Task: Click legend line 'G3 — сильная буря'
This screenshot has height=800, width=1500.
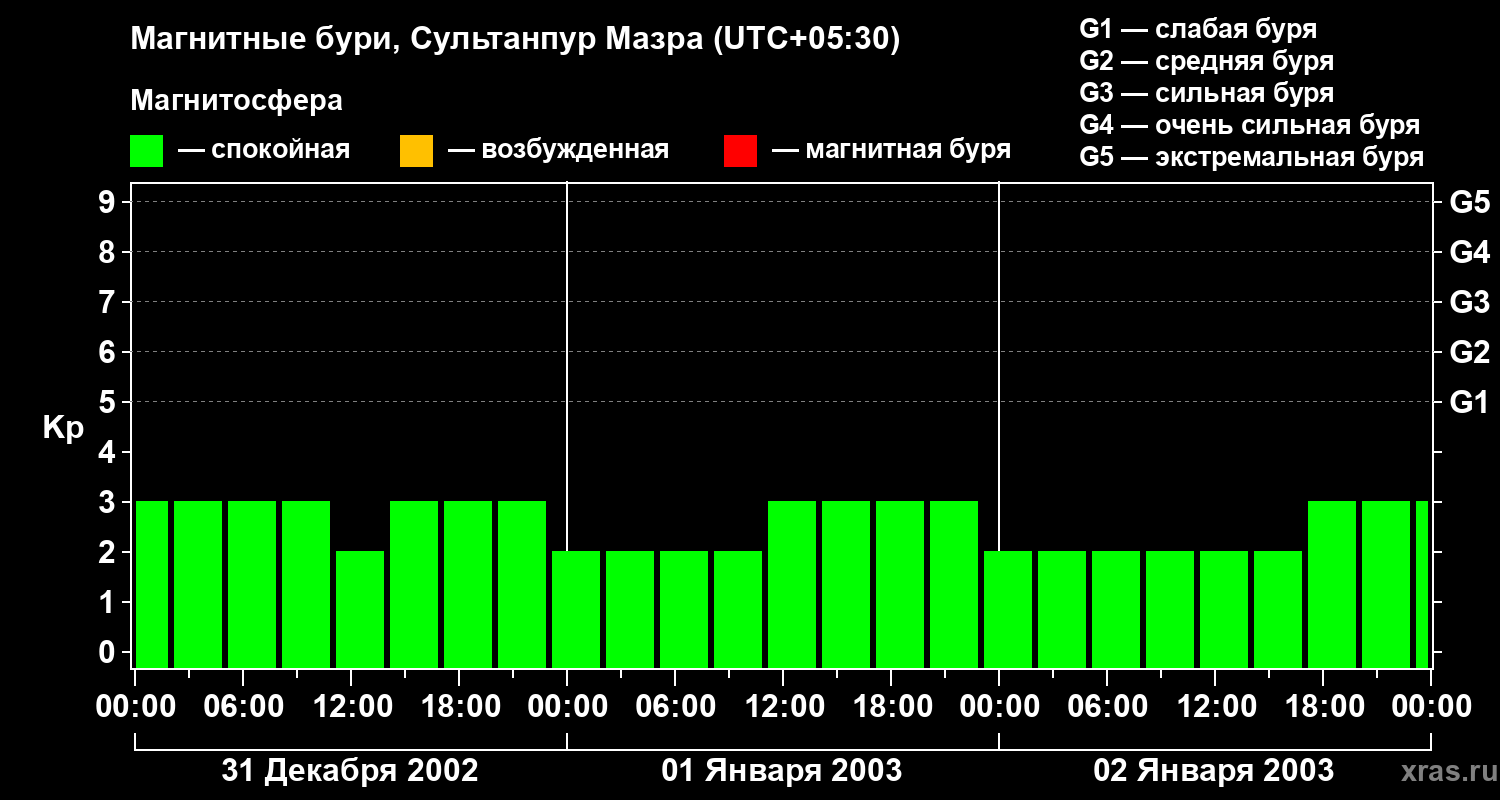Action: coord(1207,93)
